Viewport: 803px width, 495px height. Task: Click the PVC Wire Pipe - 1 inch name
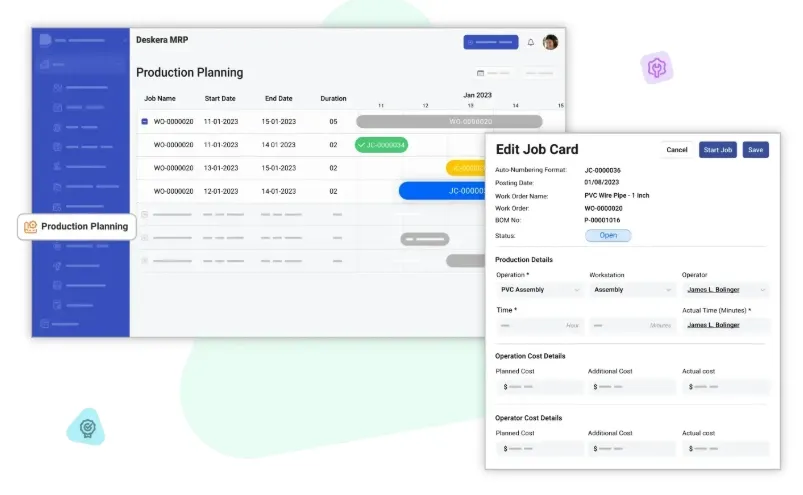click(617, 196)
